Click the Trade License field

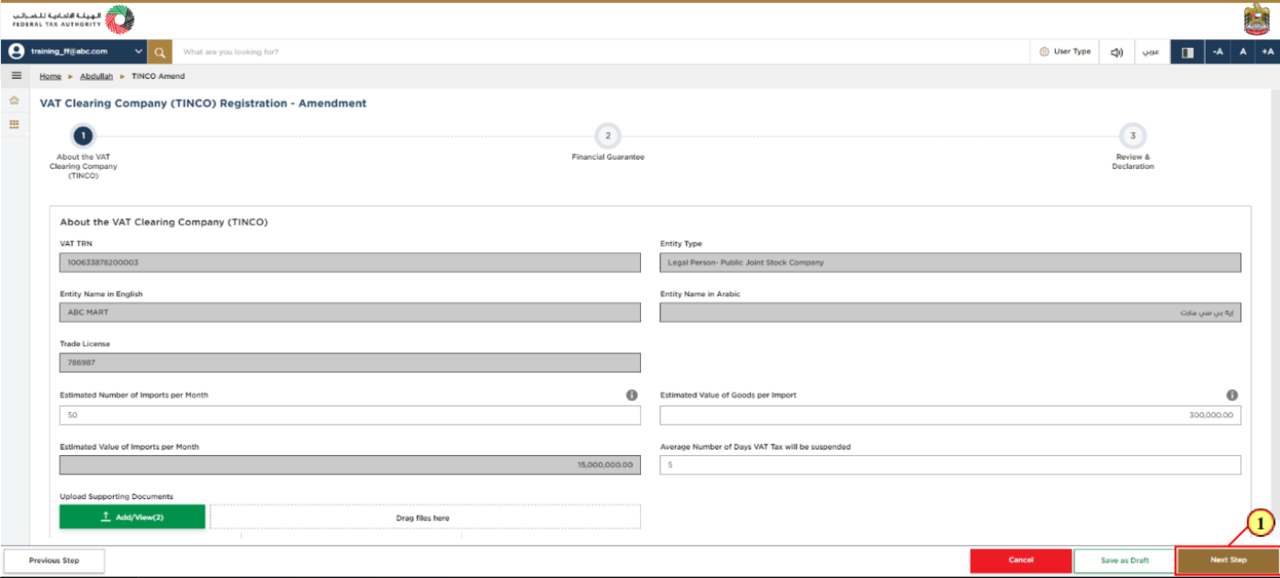pyautogui.click(x=350, y=363)
